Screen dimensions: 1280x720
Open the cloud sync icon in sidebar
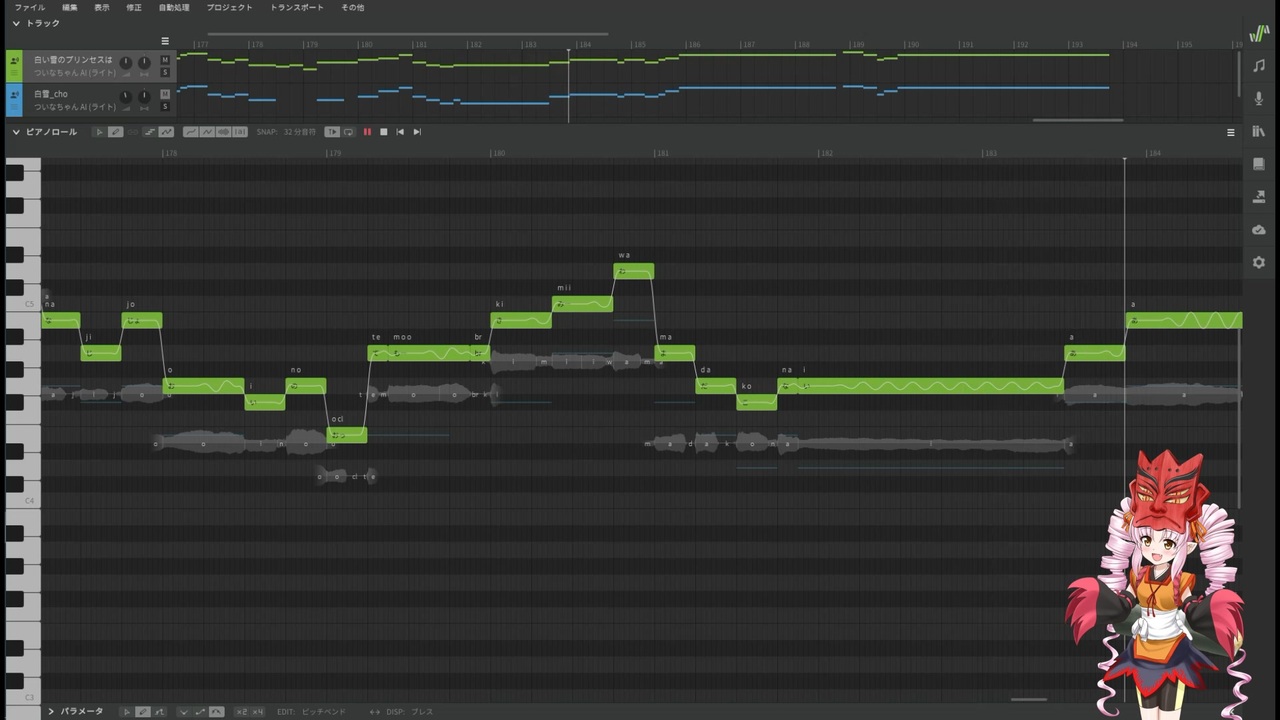click(x=1259, y=230)
